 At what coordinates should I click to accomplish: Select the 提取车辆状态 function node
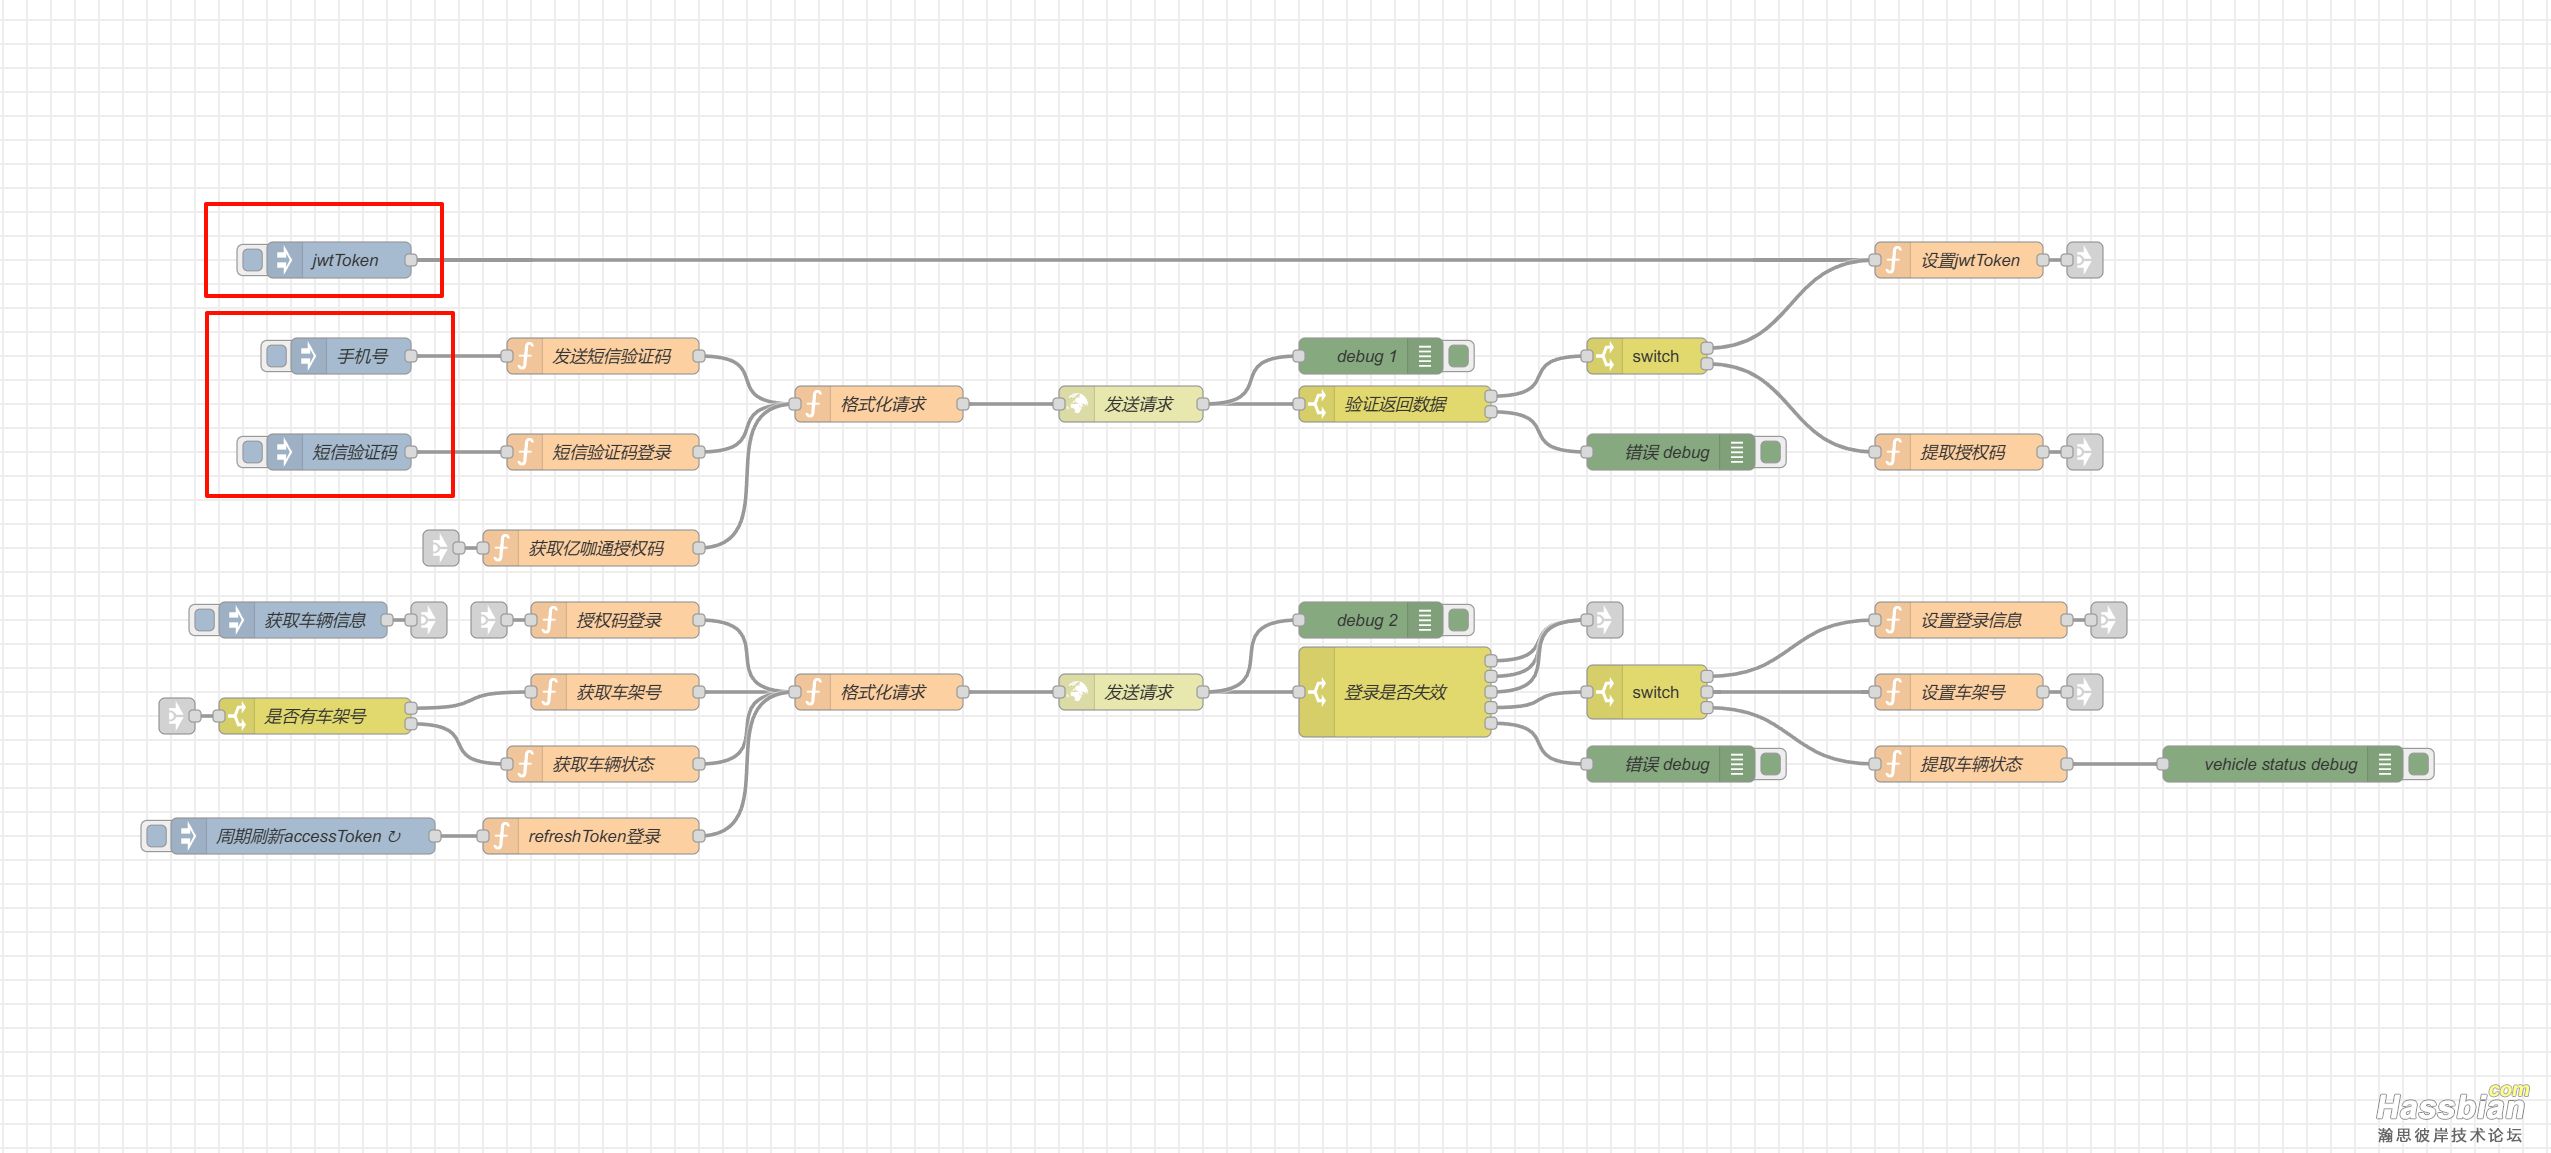[1971, 764]
